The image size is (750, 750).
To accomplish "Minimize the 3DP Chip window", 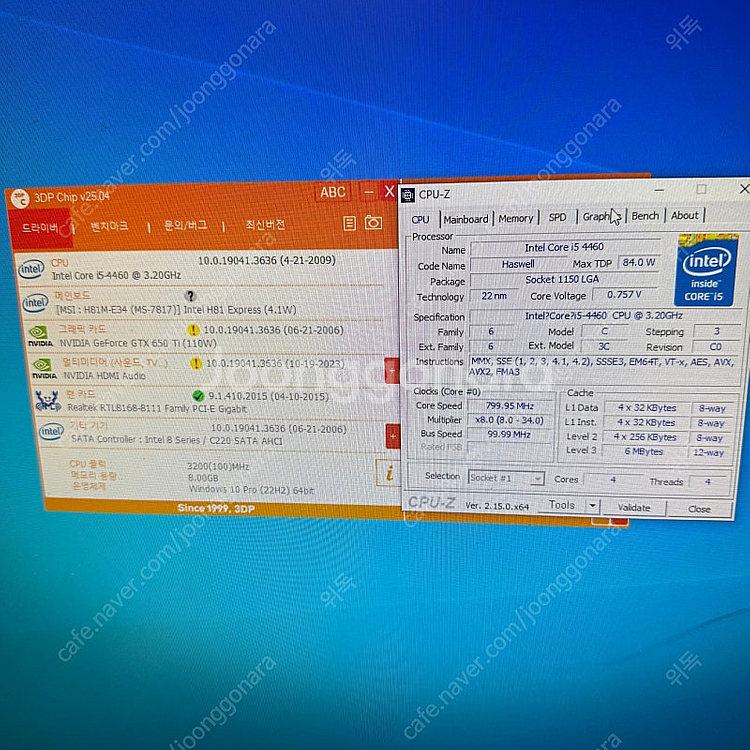I will pyautogui.click(x=368, y=192).
